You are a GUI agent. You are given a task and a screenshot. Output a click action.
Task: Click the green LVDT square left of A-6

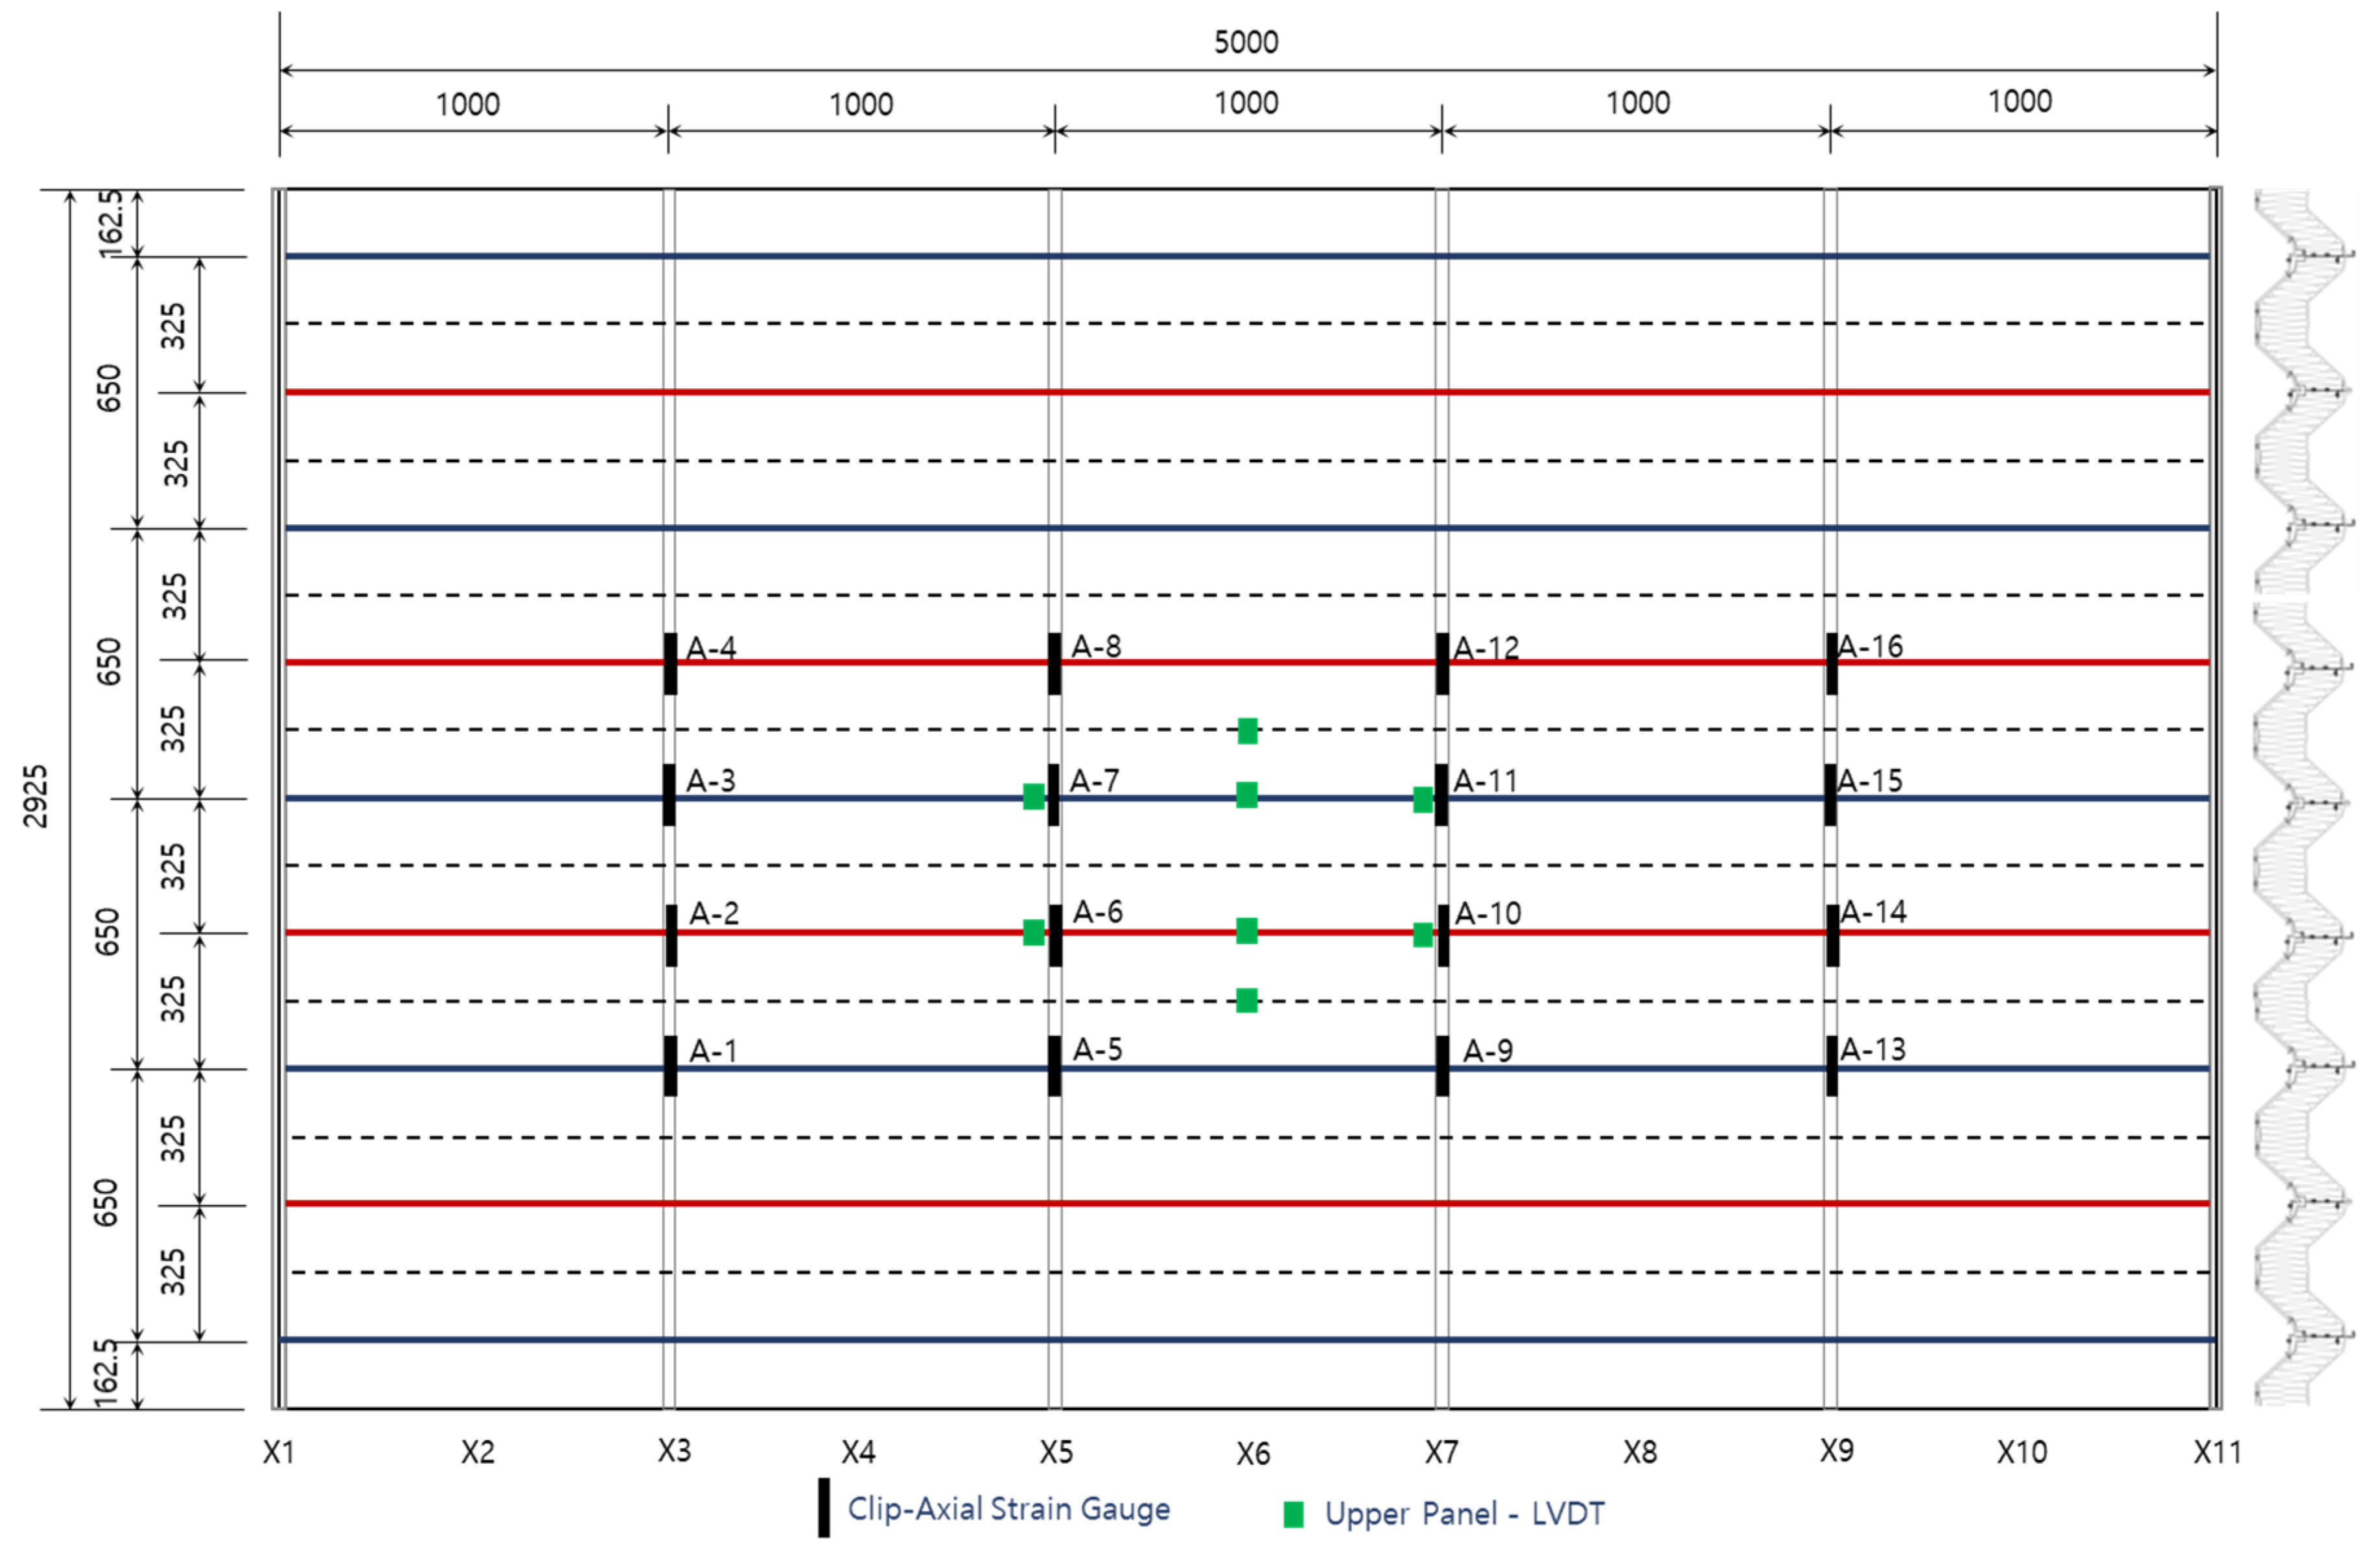(1034, 933)
